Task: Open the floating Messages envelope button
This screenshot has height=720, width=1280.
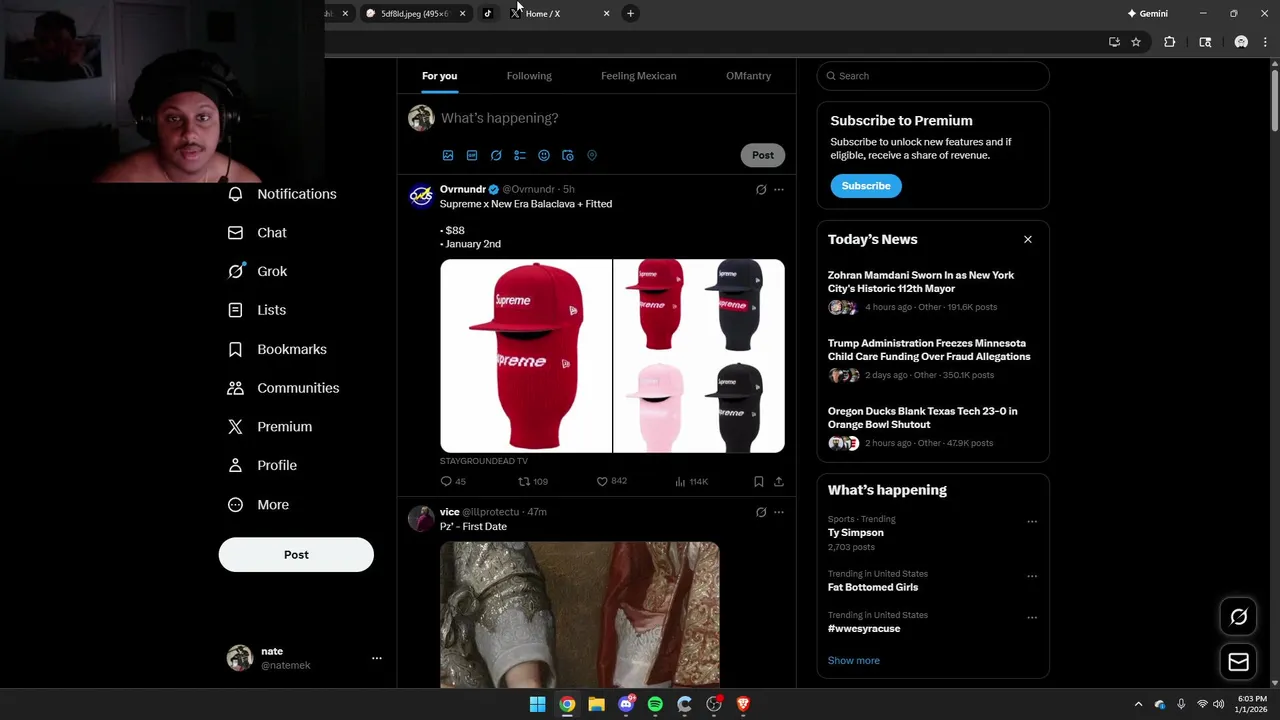Action: (1238, 662)
